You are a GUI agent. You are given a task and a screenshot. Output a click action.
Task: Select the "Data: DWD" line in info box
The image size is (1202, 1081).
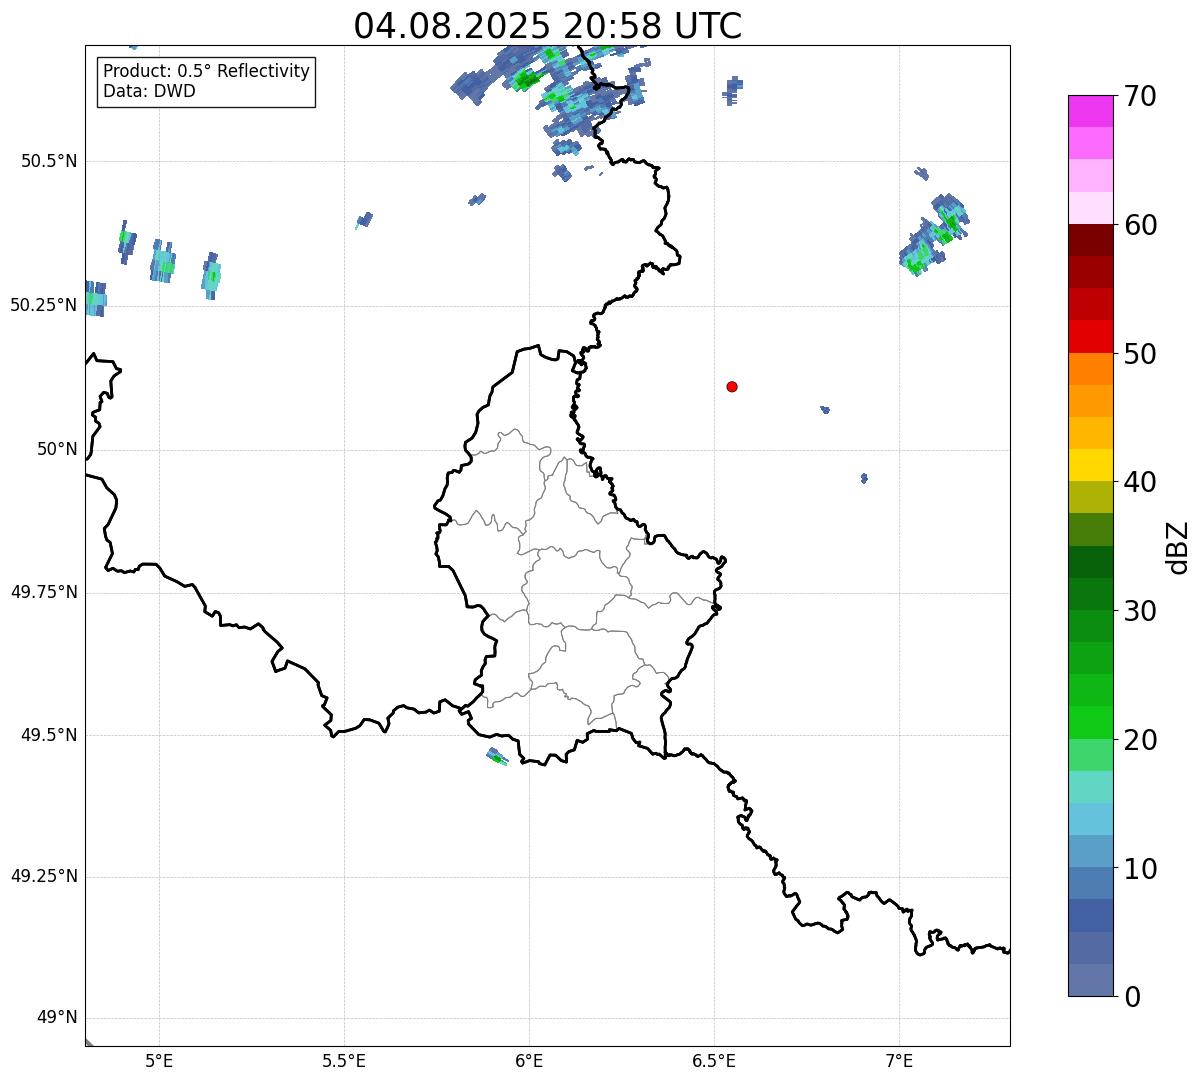(x=149, y=91)
